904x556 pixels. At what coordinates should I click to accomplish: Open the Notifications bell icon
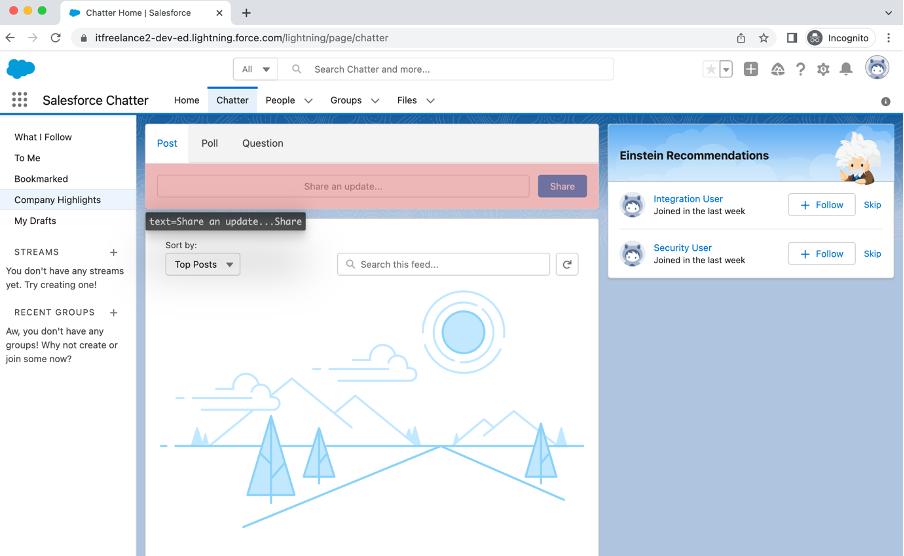pyautogui.click(x=846, y=69)
